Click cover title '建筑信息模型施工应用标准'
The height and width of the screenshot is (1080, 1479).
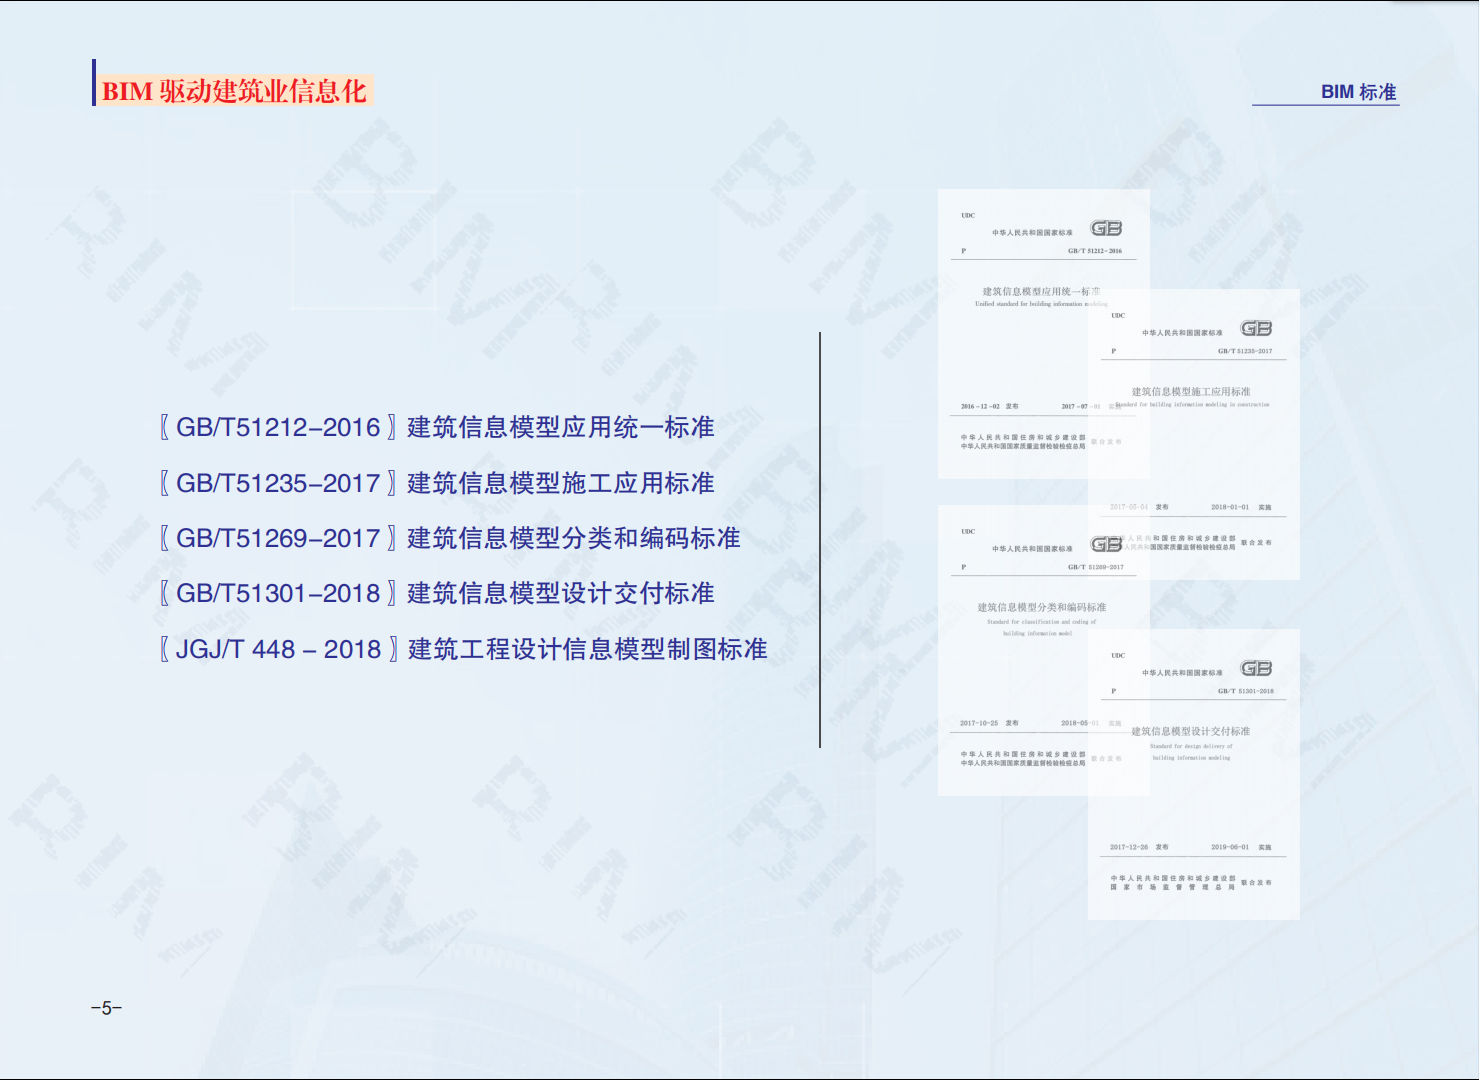[x=1191, y=392]
